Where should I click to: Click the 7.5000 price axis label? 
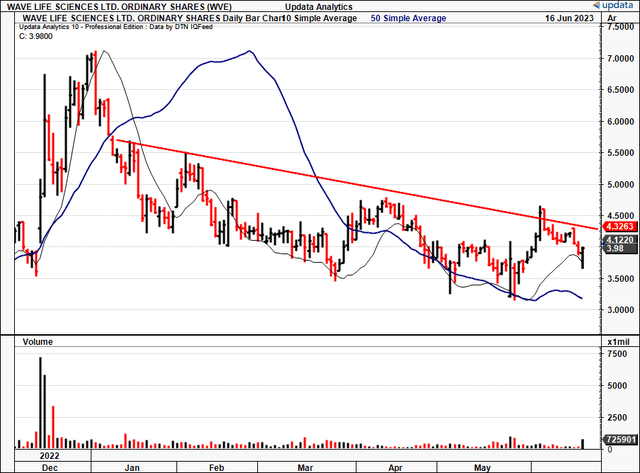[x=621, y=27]
